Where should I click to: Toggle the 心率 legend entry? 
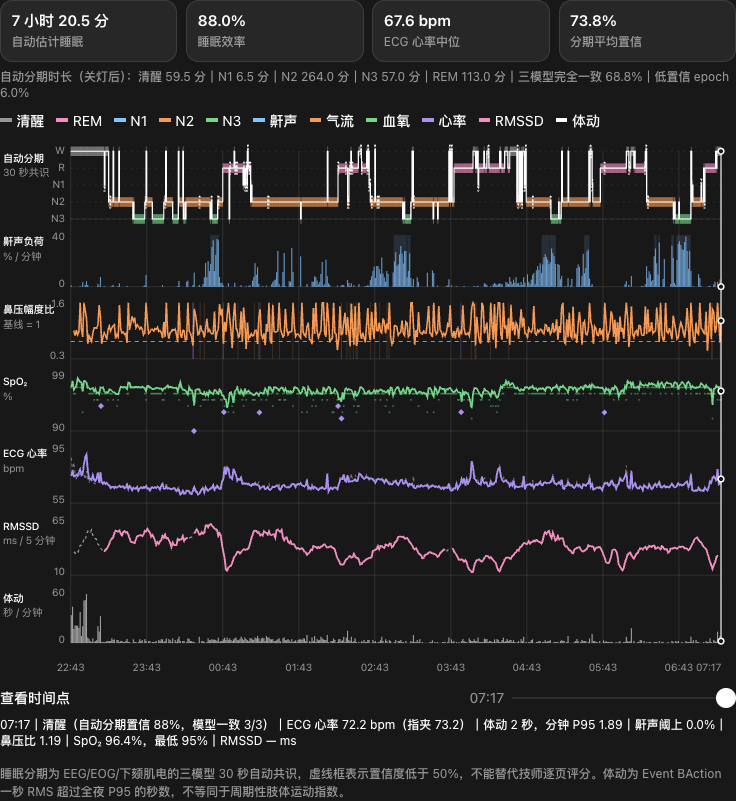(x=445, y=121)
